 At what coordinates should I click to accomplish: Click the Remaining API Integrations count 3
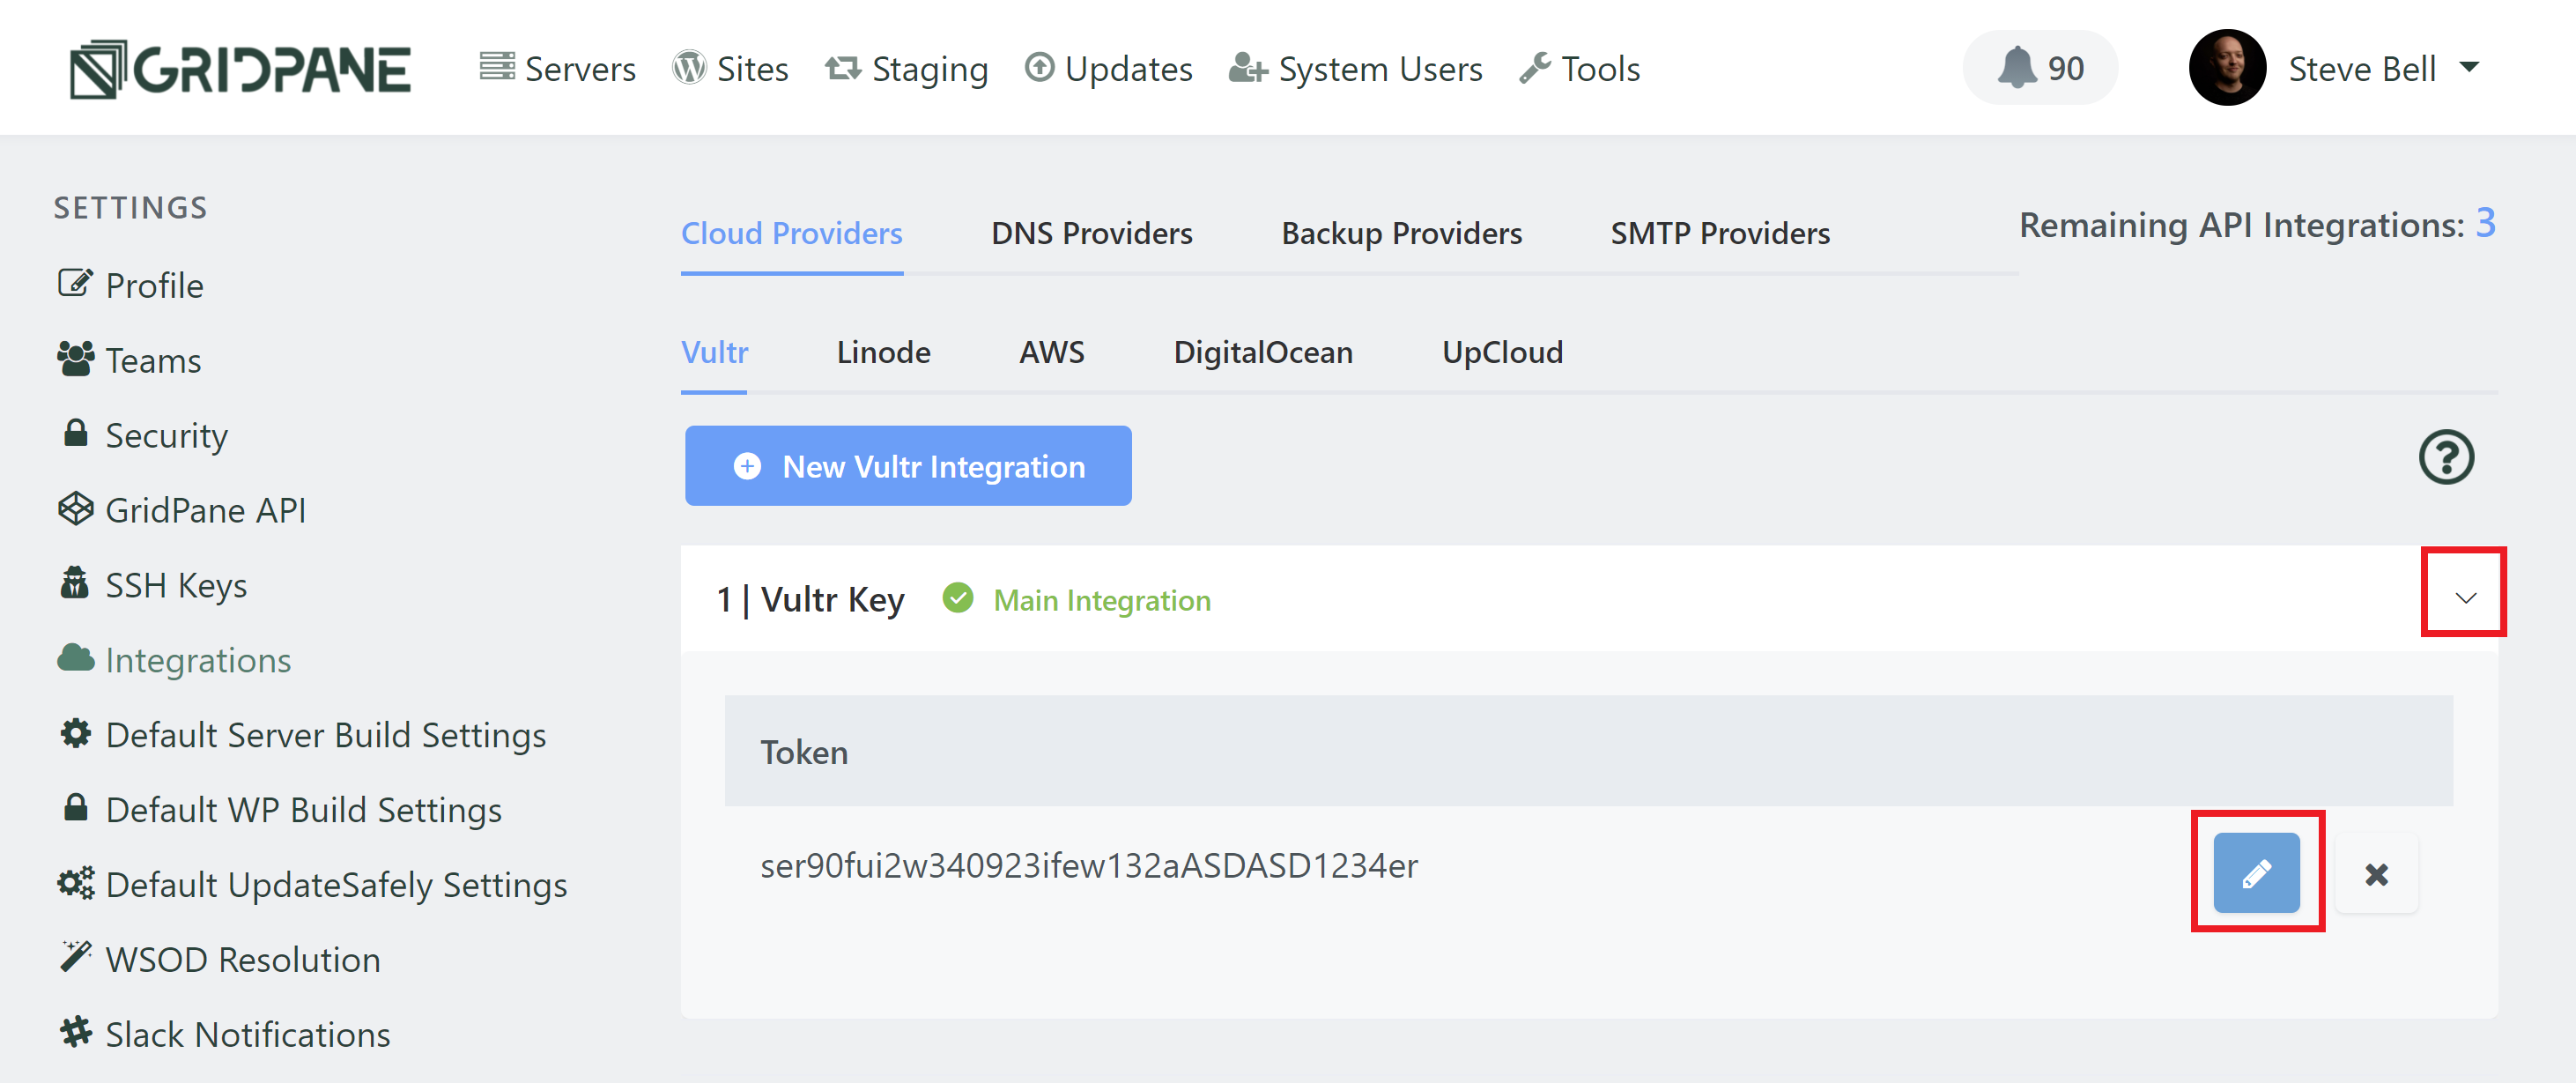tap(2485, 223)
